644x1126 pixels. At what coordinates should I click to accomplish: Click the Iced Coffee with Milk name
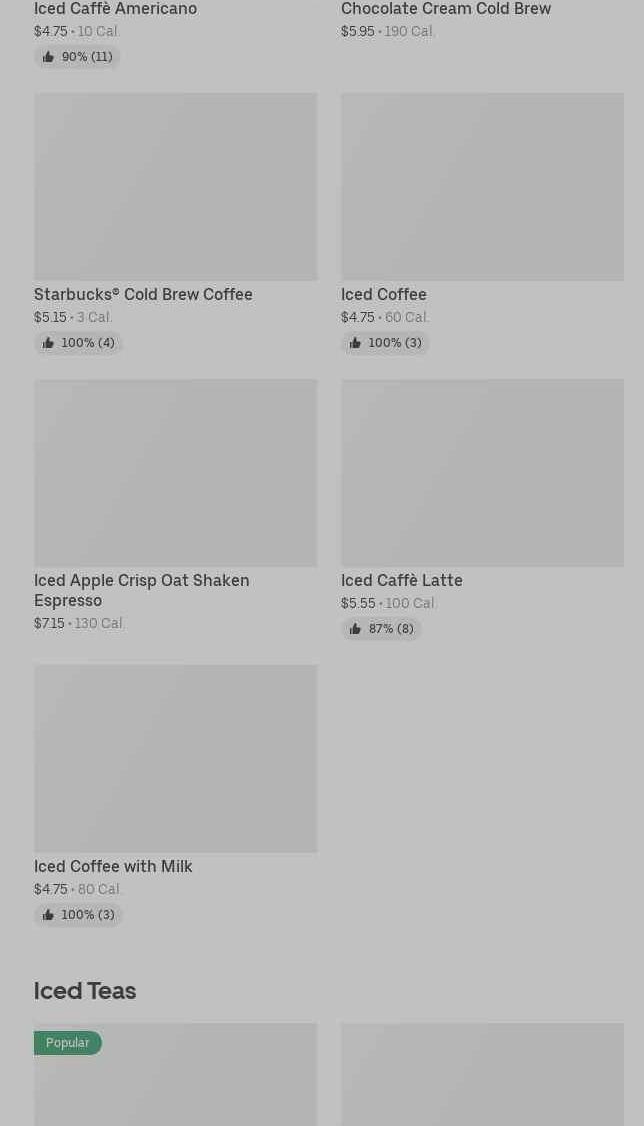(x=113, y=867)
